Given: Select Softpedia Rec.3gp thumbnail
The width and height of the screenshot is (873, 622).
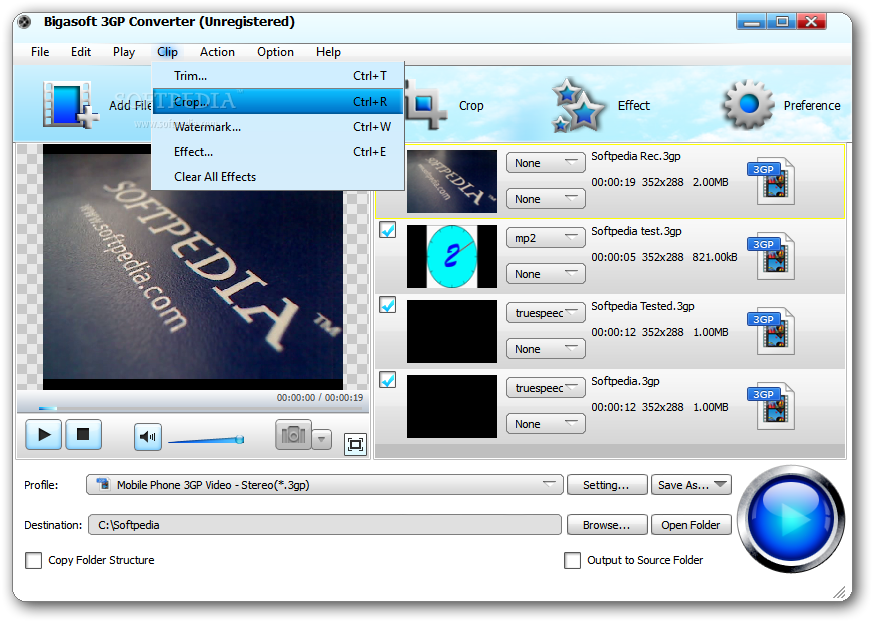Looking at the screenshot, I should click(452, 181).
